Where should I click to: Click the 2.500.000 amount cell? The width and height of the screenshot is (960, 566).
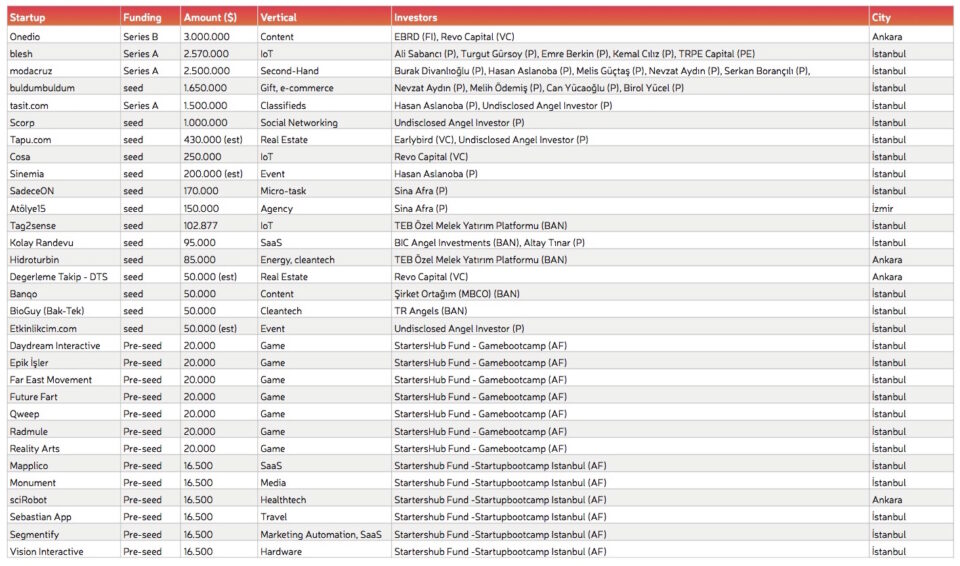(219, 71)
